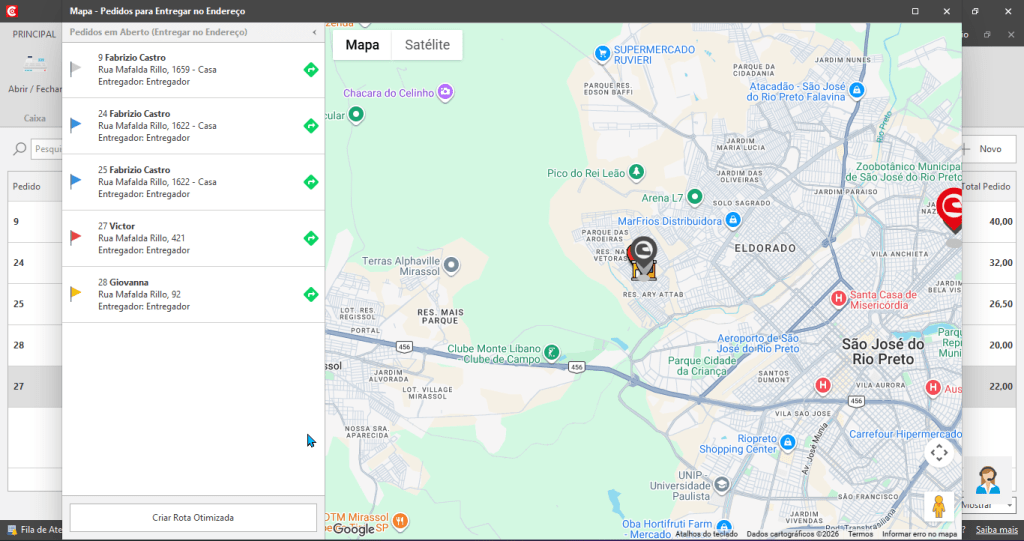This screenshot has height=541, width=1024.
Task: Switch map view to Satélite
Action: 427,44
